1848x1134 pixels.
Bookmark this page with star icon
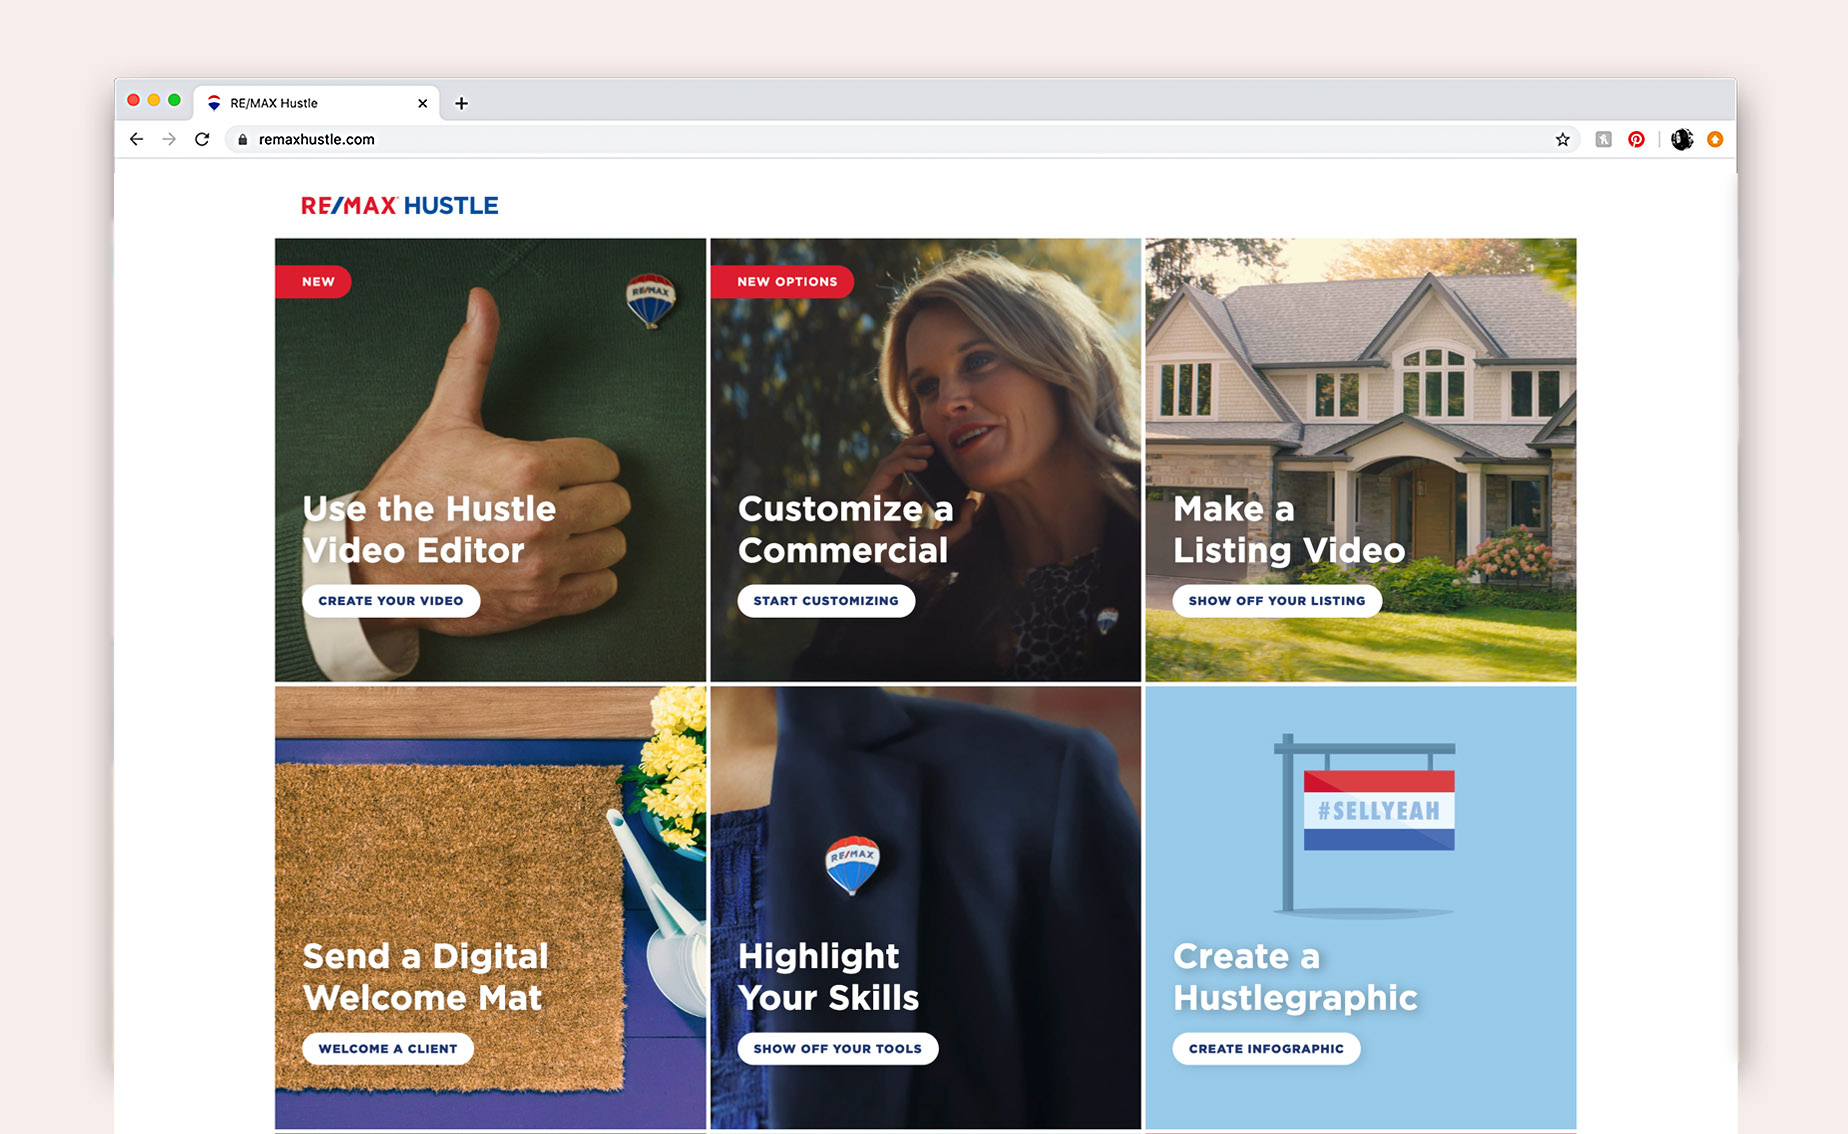[1562, 139]
